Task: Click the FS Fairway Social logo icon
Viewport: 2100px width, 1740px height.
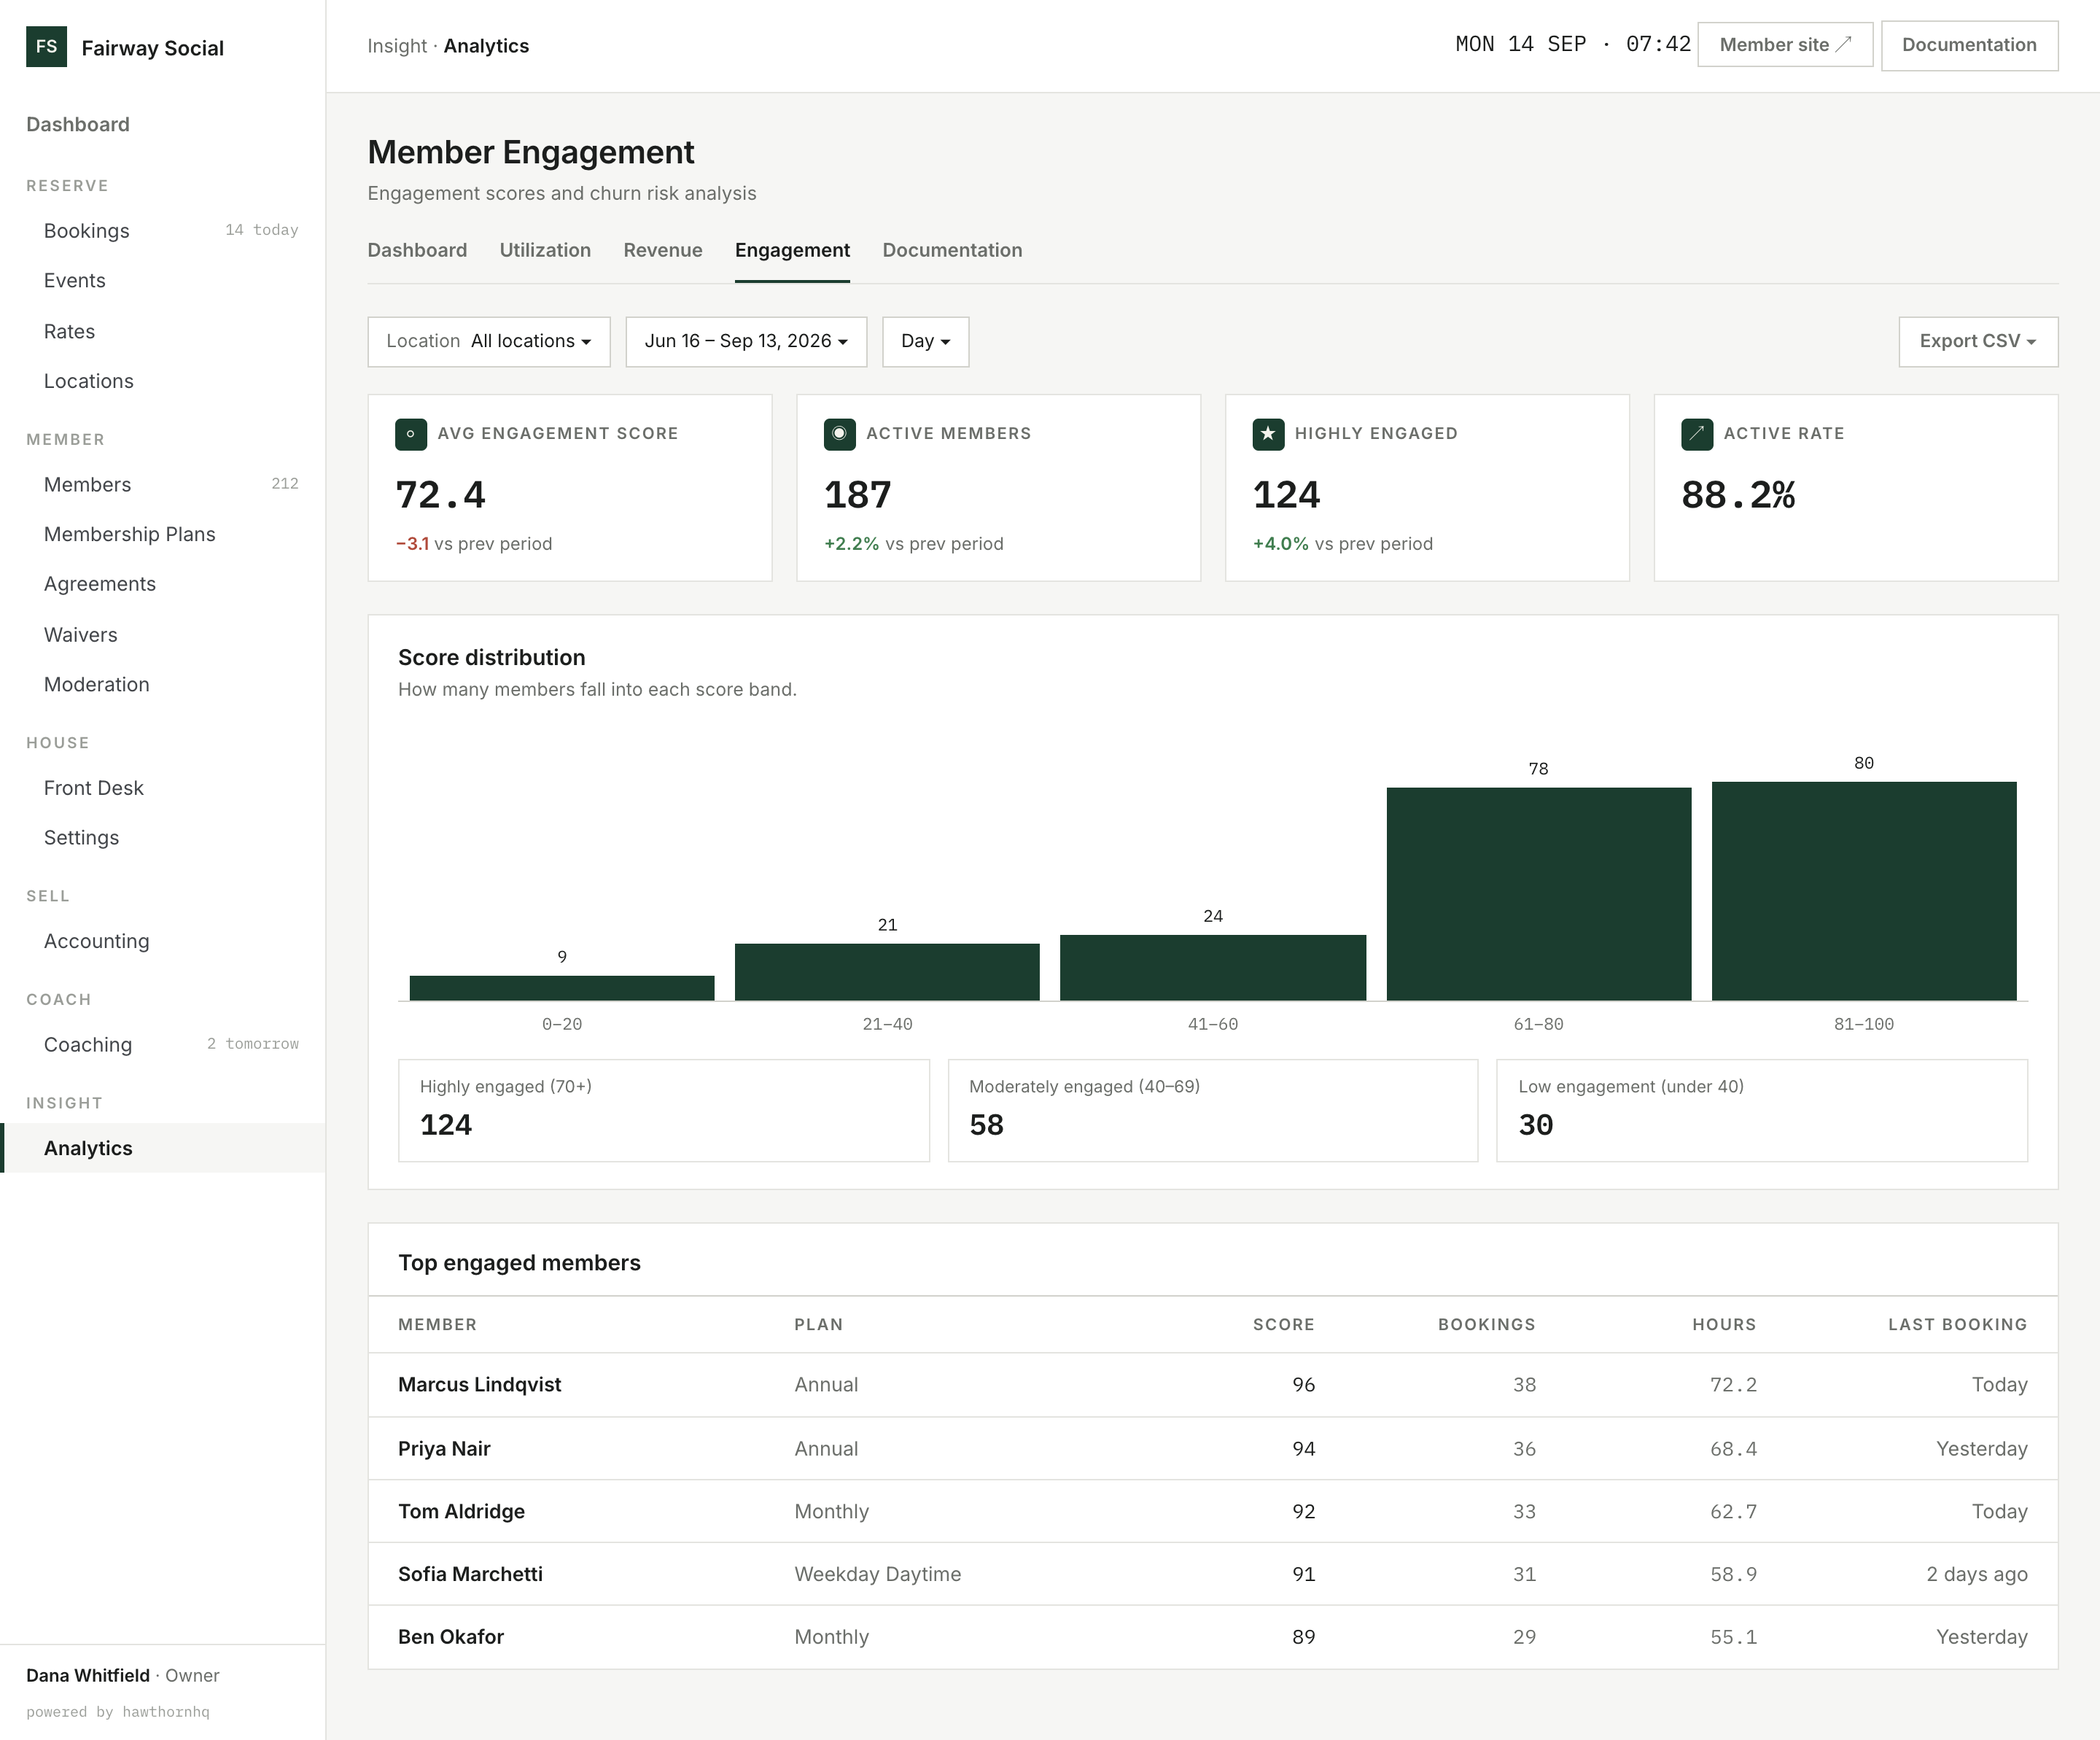Action: tap(46, 47)
